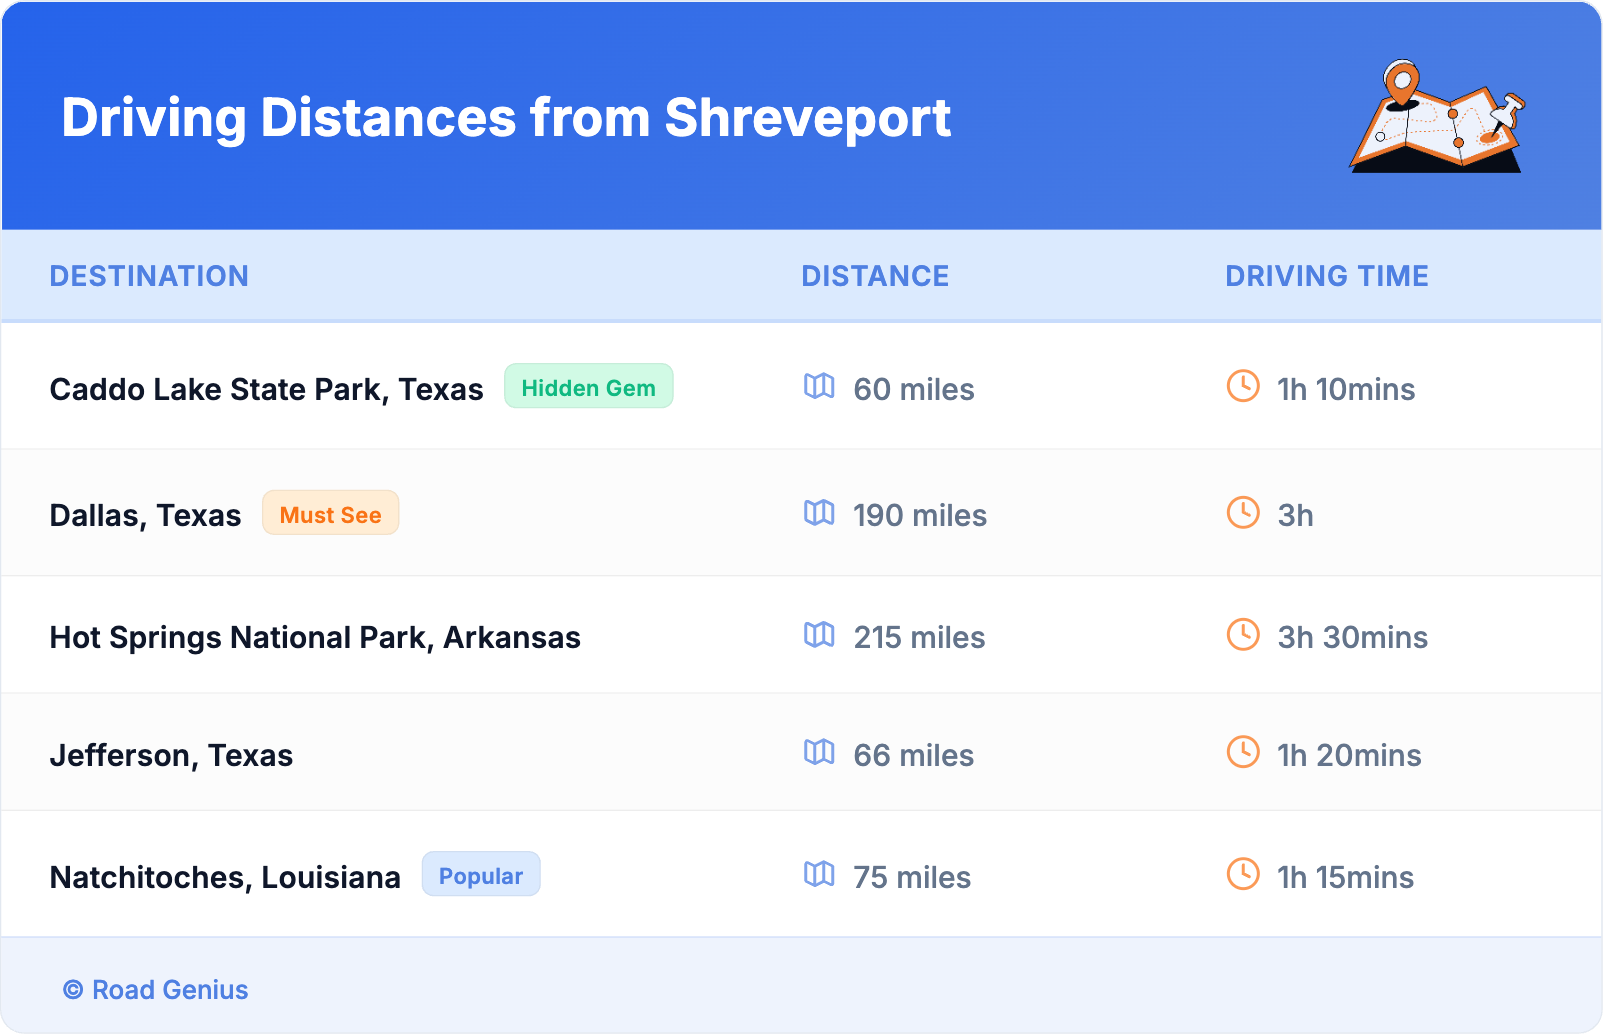This screenshot has width=1604, height=1034.
Task: Open Caddo Lake State Park, Texas destination
Action: pos(266,389)
